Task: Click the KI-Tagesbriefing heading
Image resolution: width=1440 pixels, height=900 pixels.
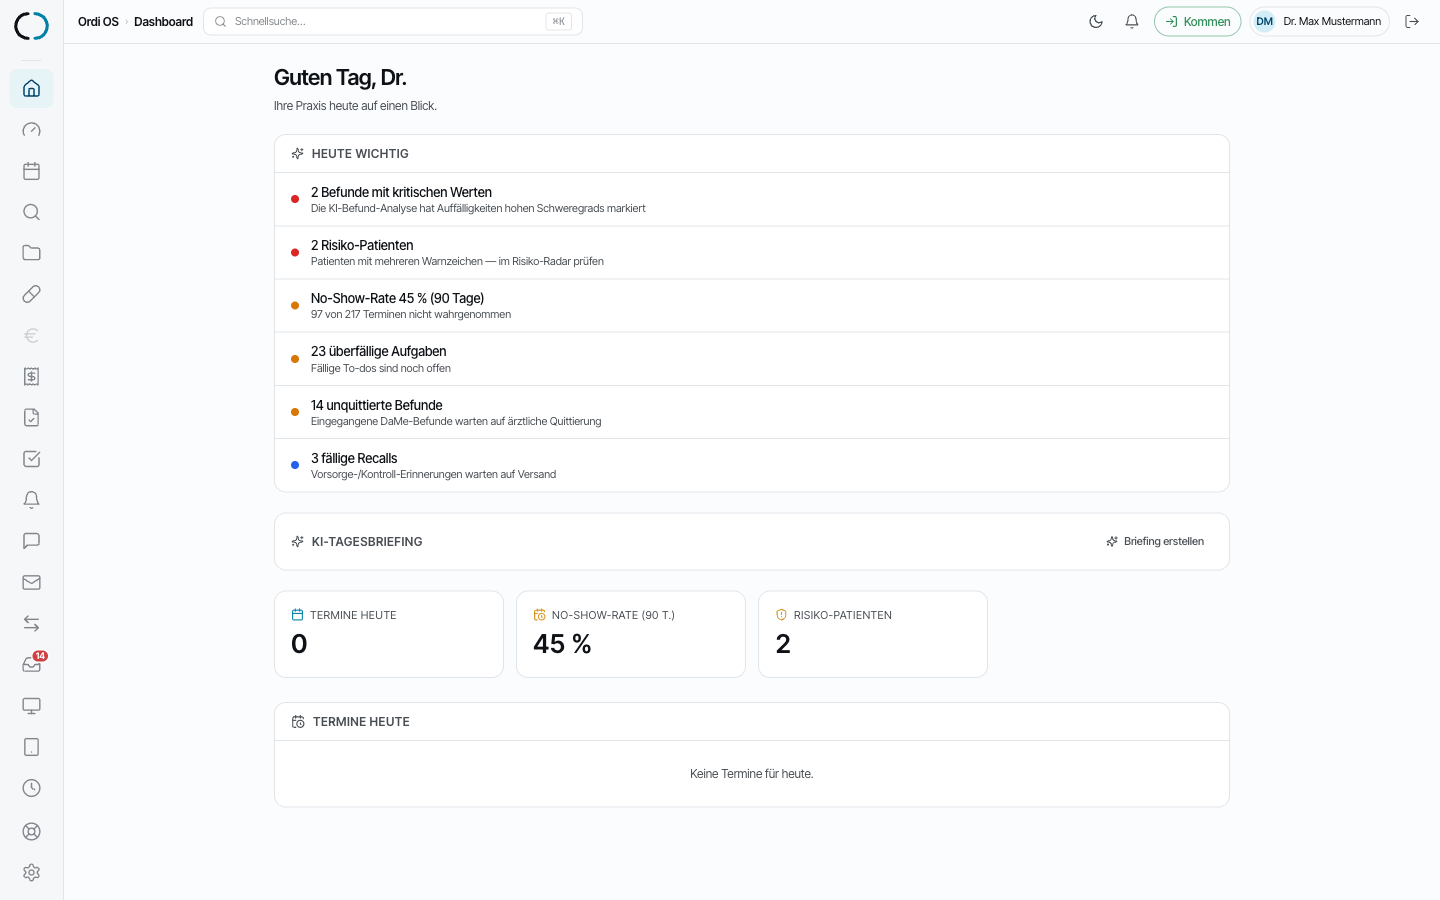Action: pos(367,541)
